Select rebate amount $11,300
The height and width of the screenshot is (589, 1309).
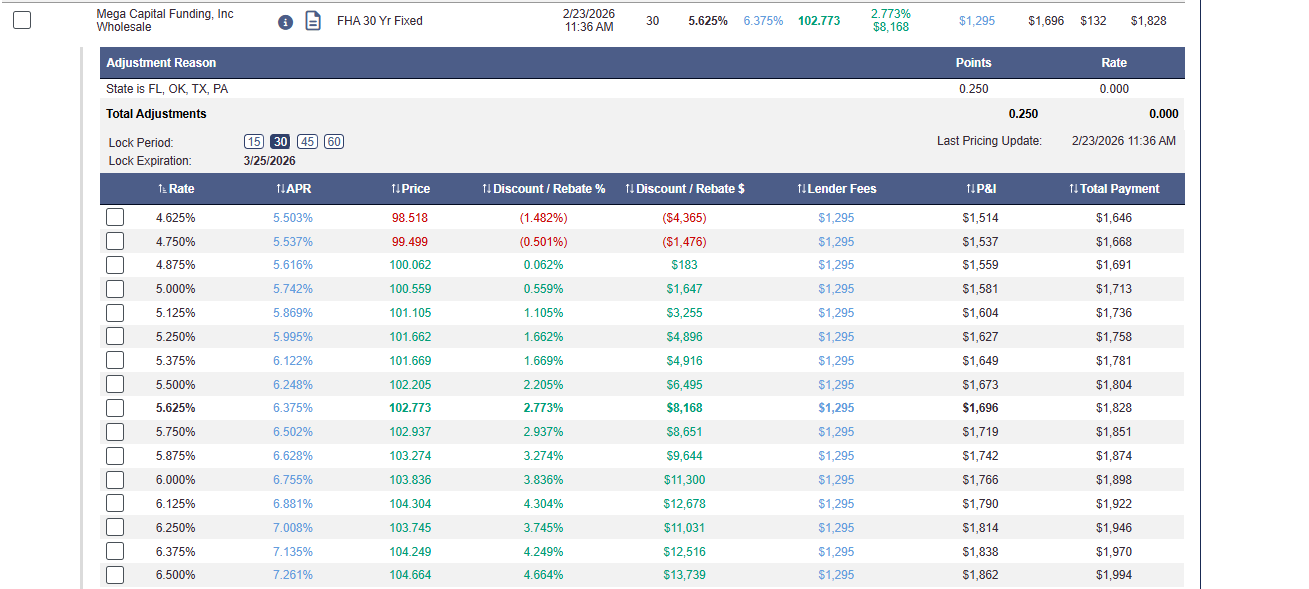coord(684,480)
